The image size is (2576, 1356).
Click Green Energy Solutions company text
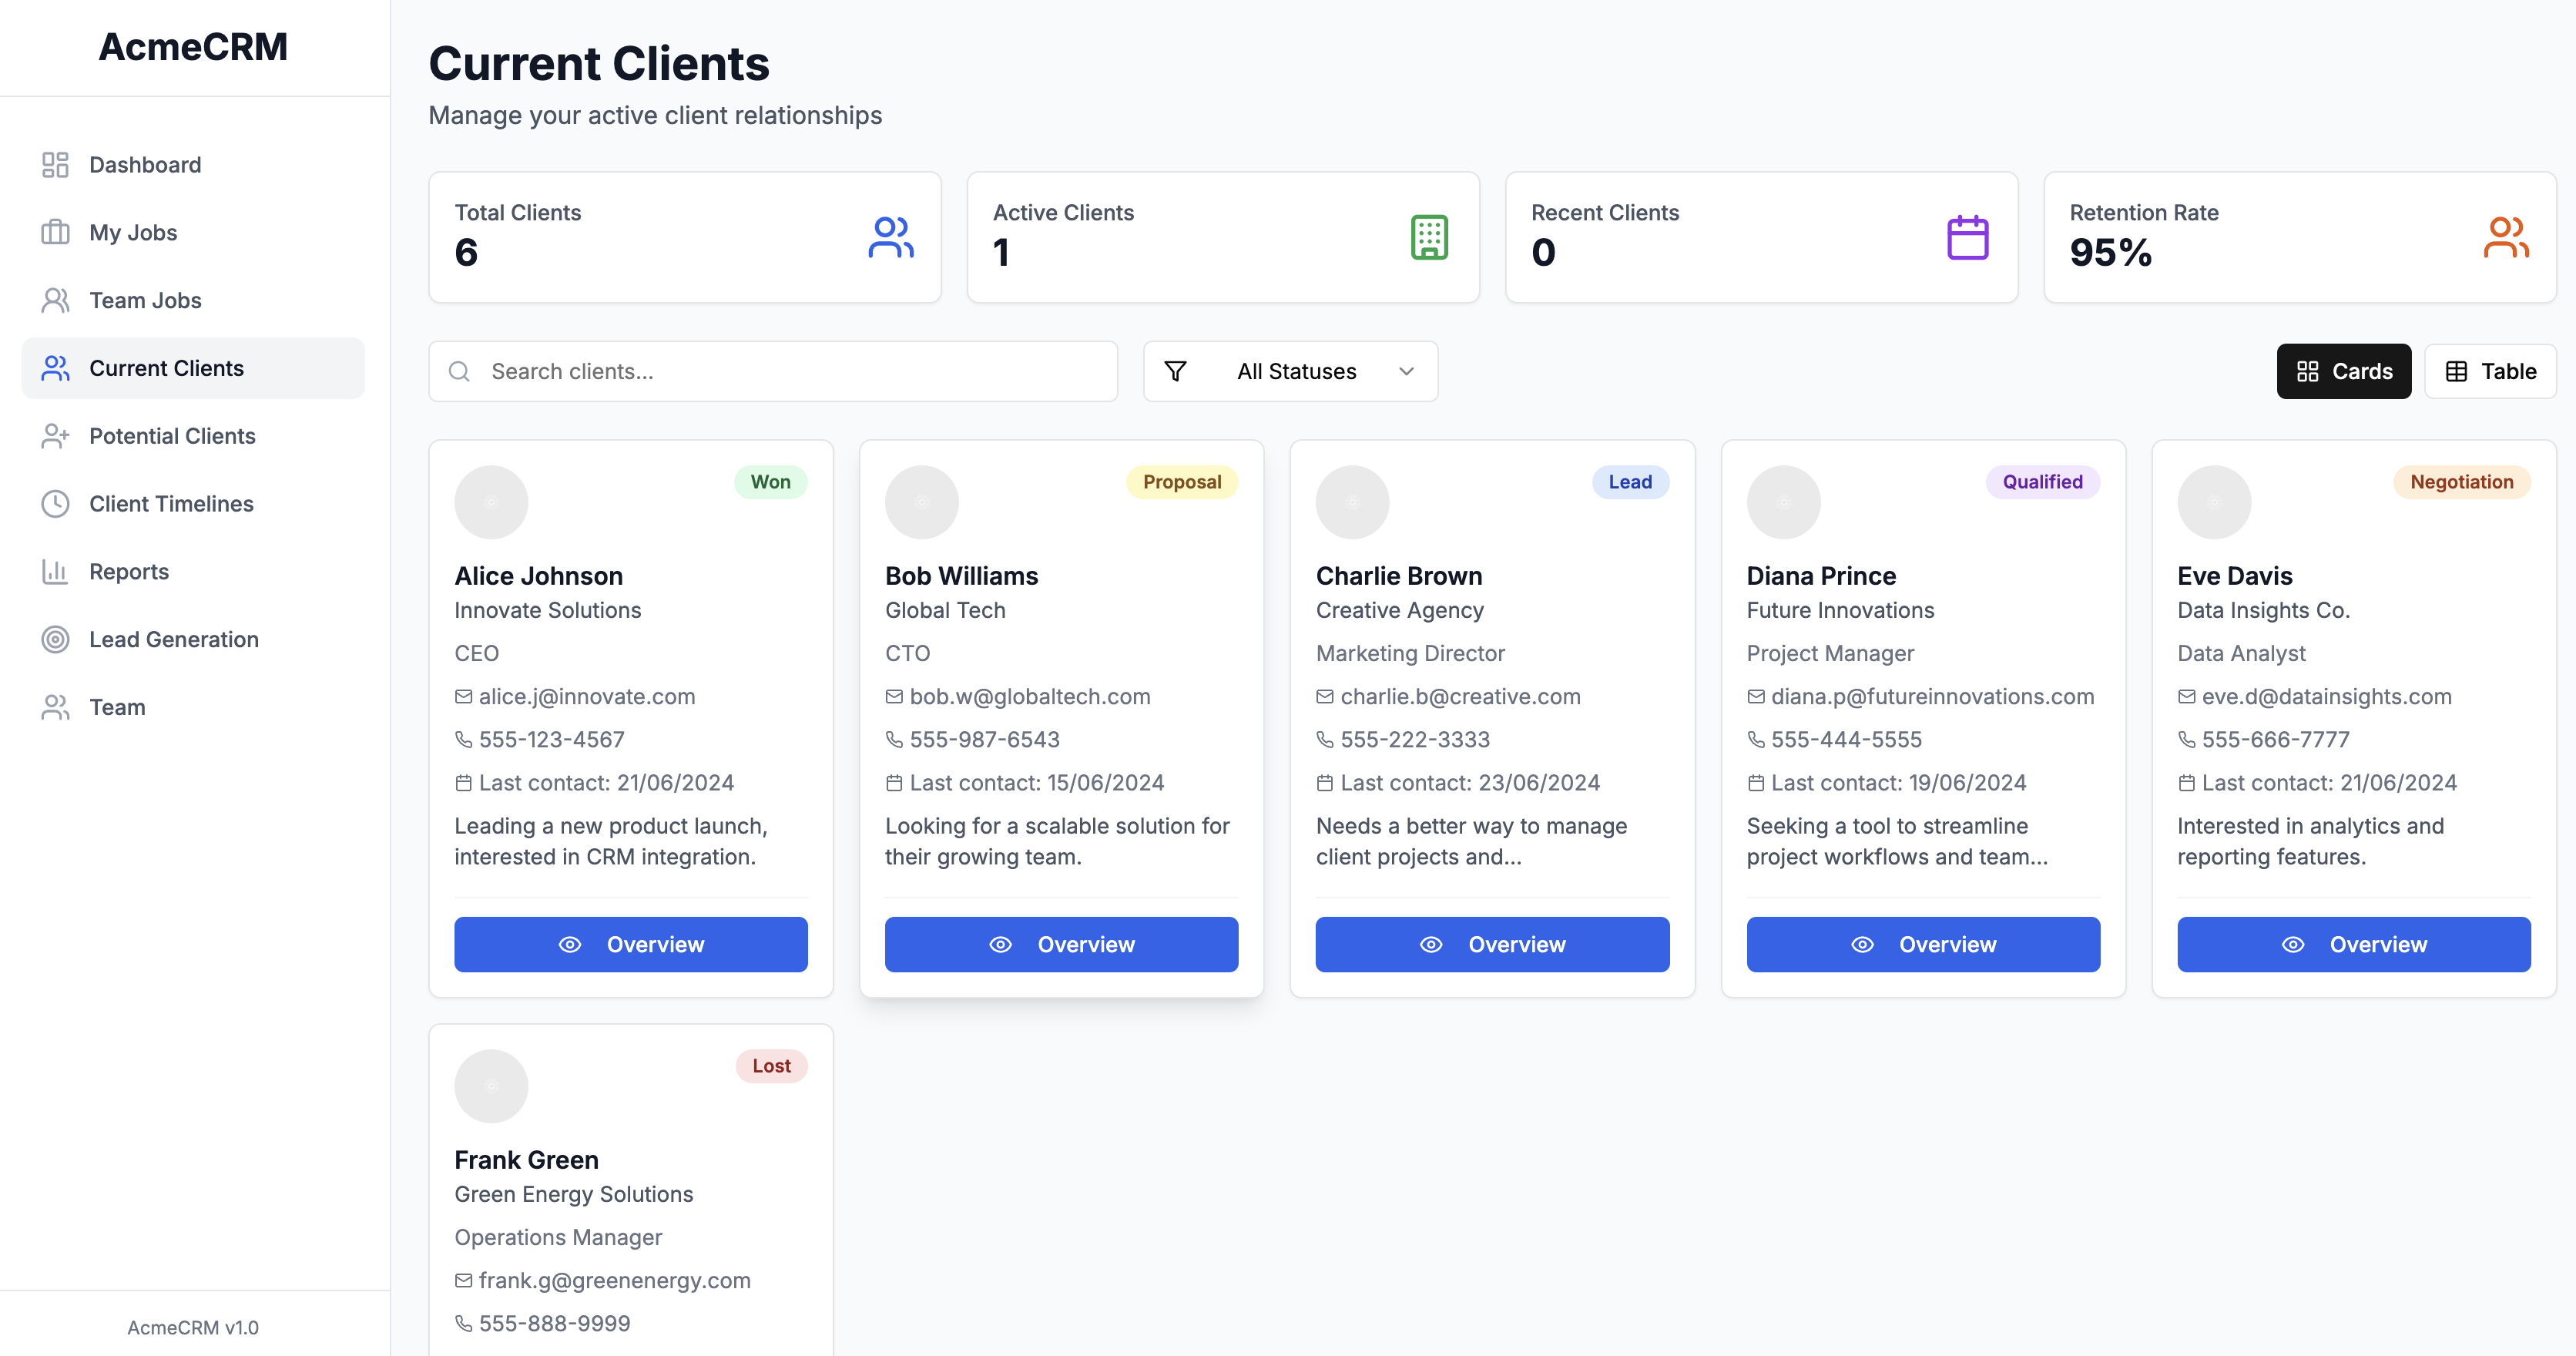click(x=574, y=1194)
